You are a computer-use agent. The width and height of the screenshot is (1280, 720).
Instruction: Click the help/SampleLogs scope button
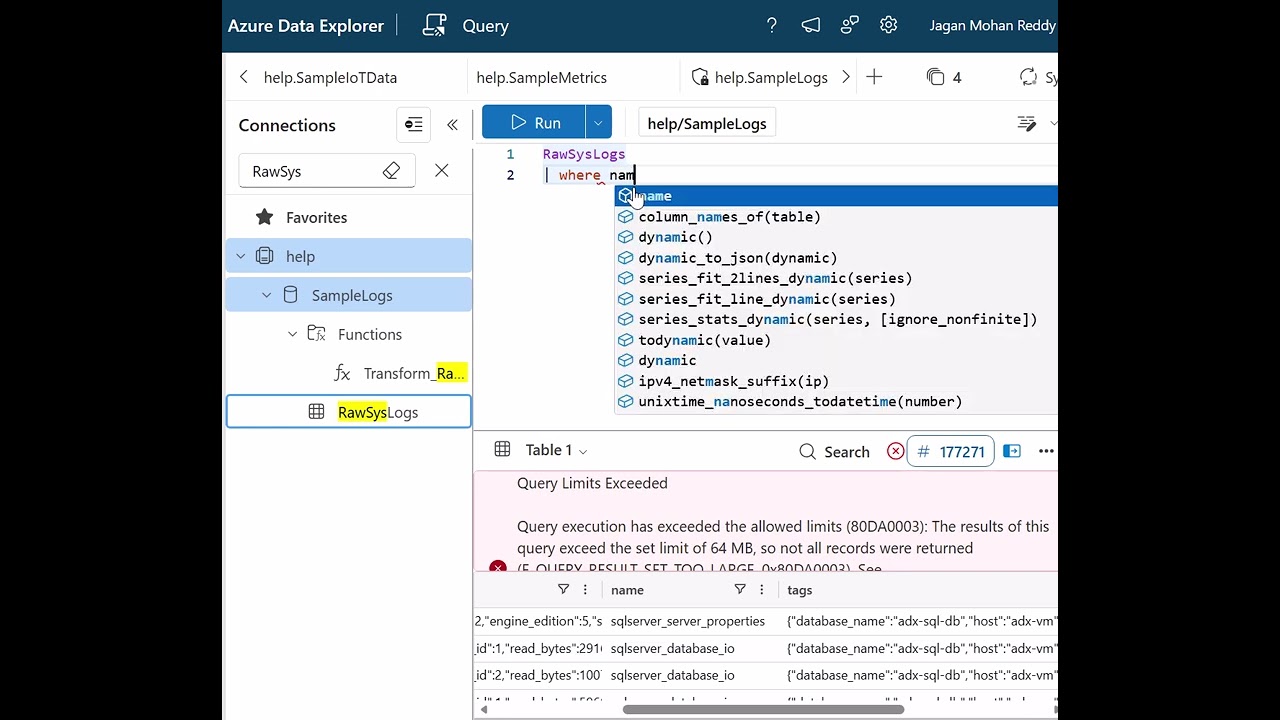(707, 123)
